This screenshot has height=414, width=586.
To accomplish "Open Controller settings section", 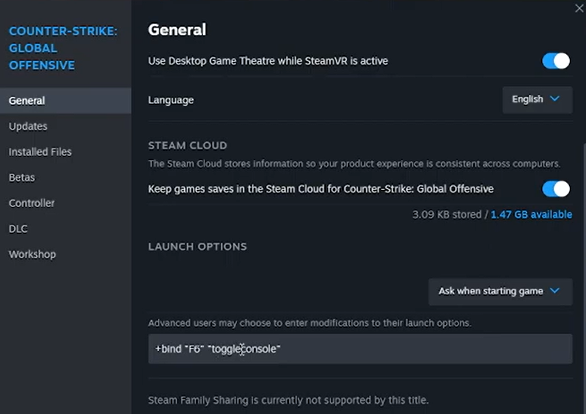I will point(65,203).
